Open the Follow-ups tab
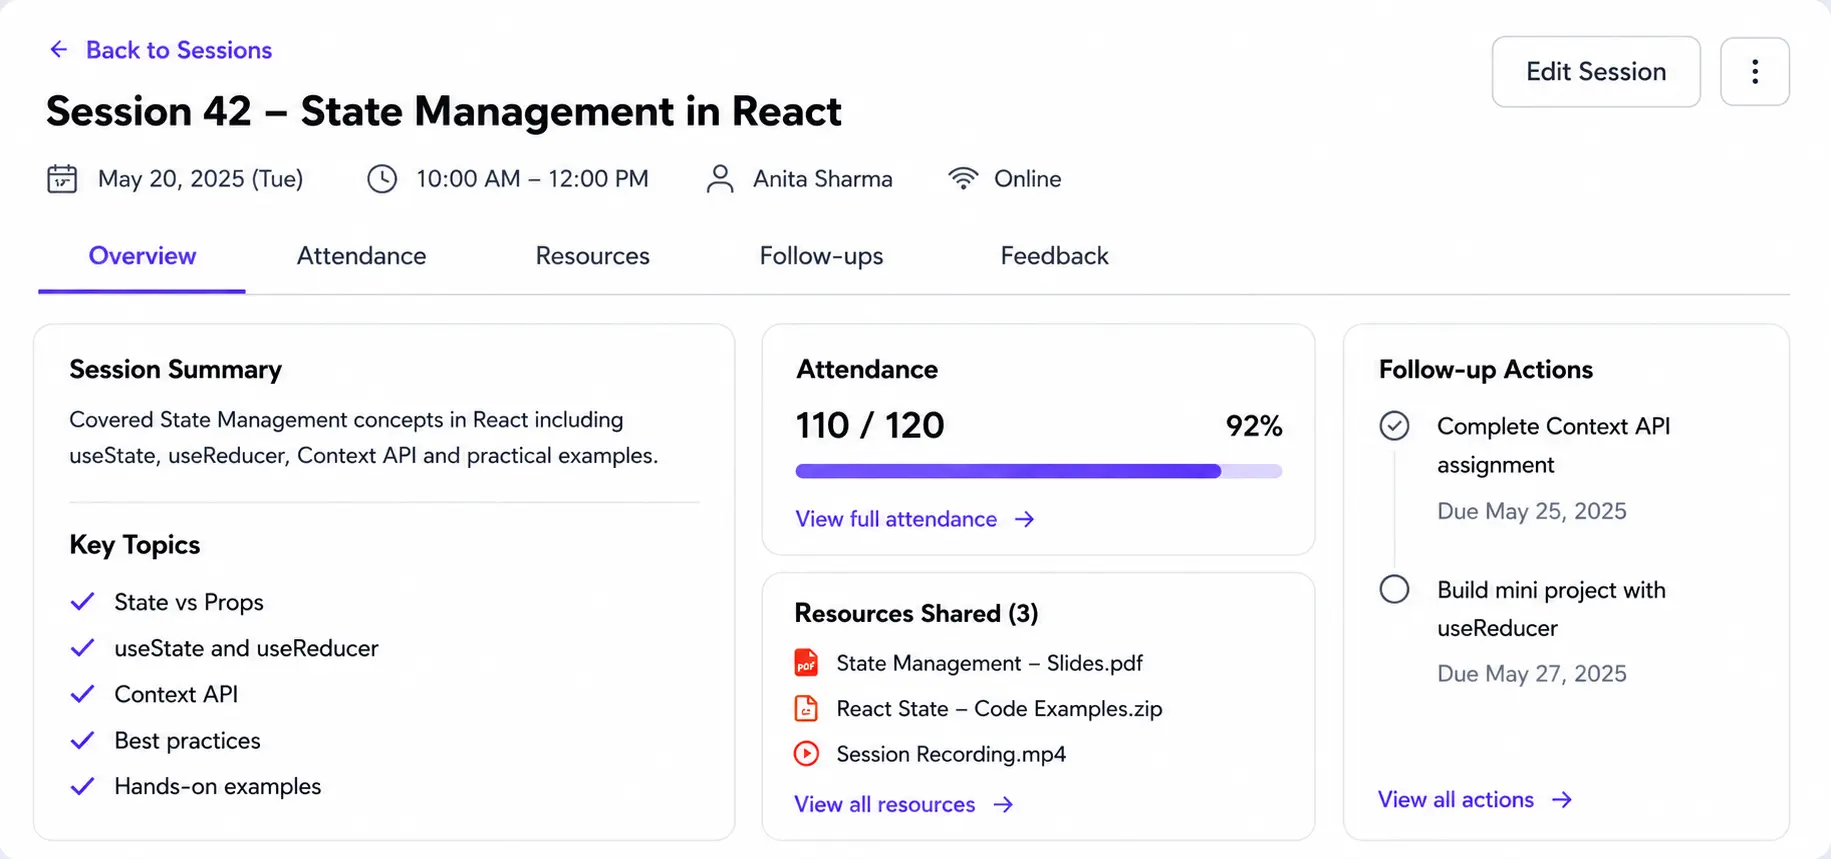Screen dimensions: 1831x859 coord(821,256)
